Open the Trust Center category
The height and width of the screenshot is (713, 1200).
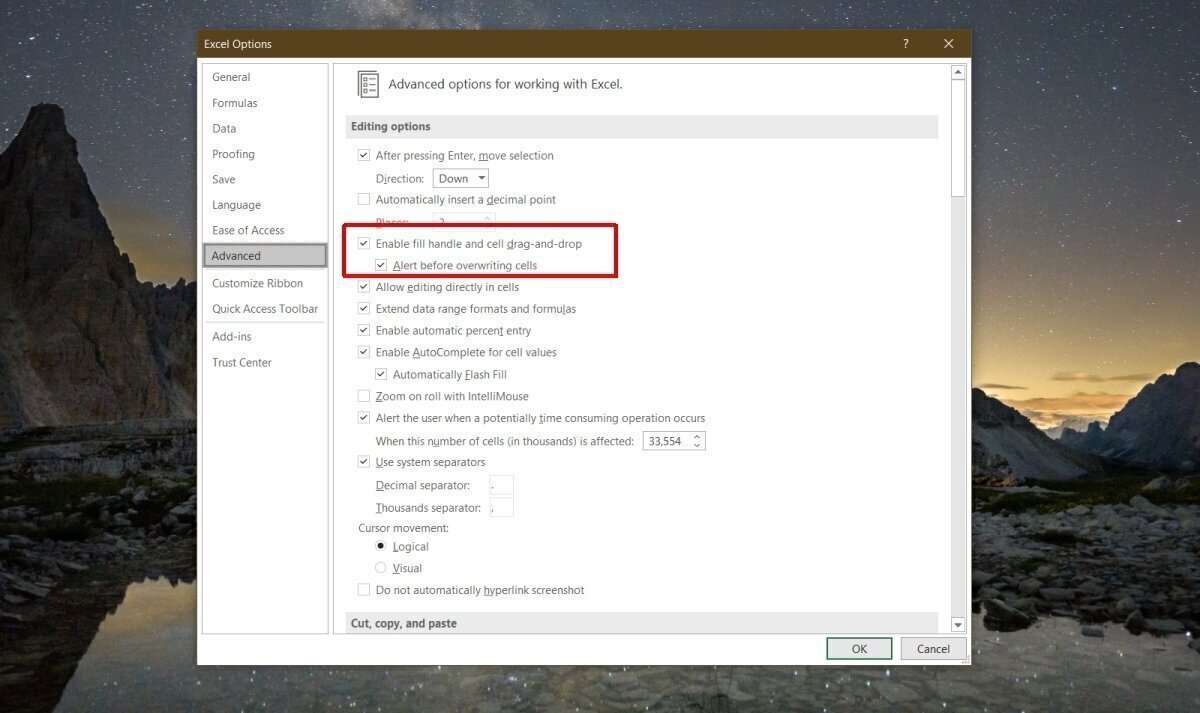click(x=242, y=362)
